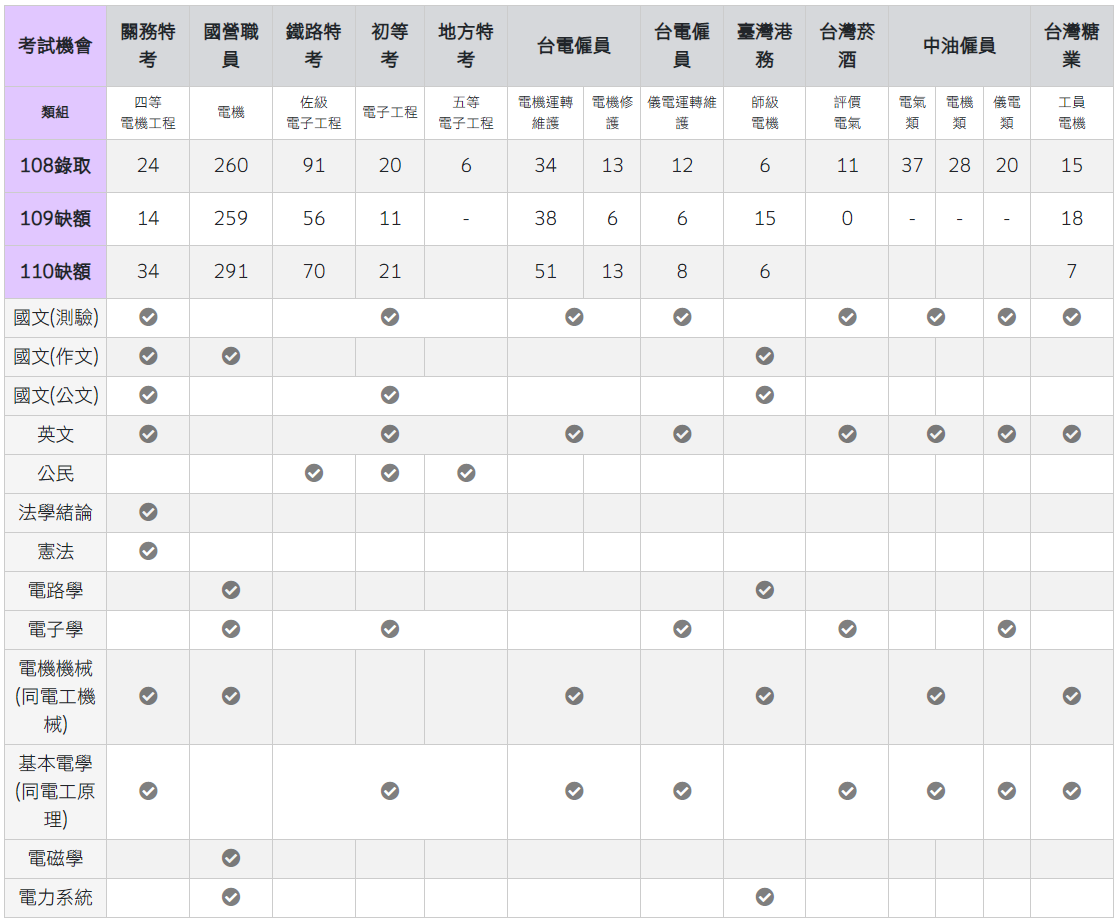The image size is (1119, 923).
Task: Click the 法學緒論 checkmark under 關務特考
Action: (148, 512)
